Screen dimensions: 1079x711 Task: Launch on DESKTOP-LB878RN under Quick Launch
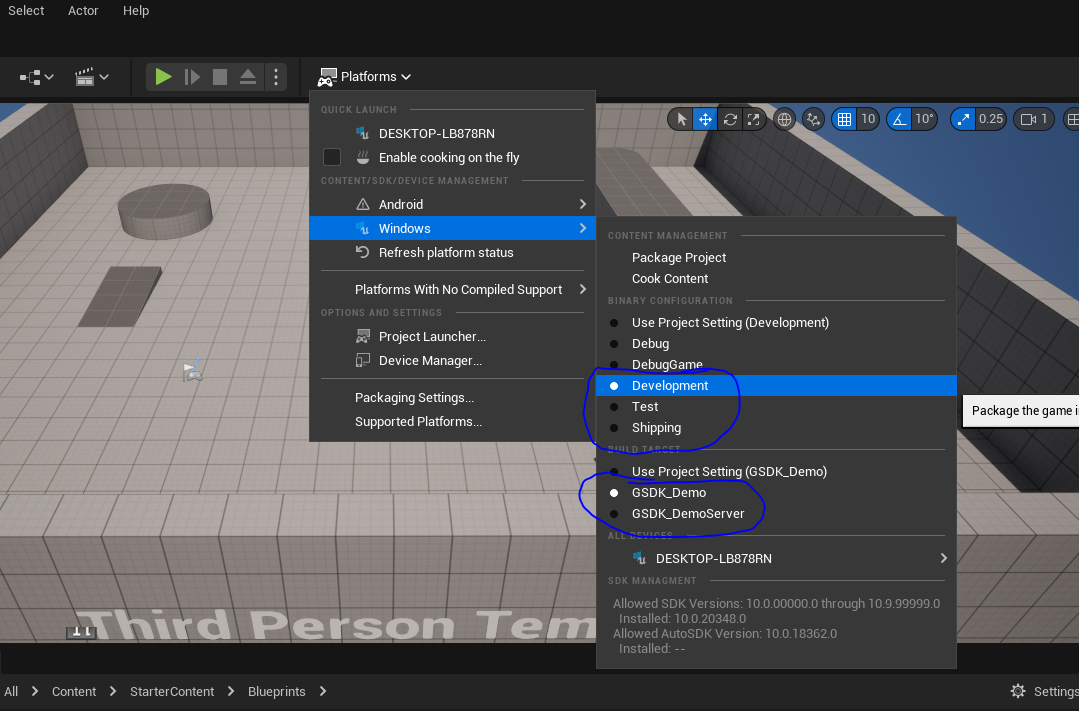tap(452, 134)
